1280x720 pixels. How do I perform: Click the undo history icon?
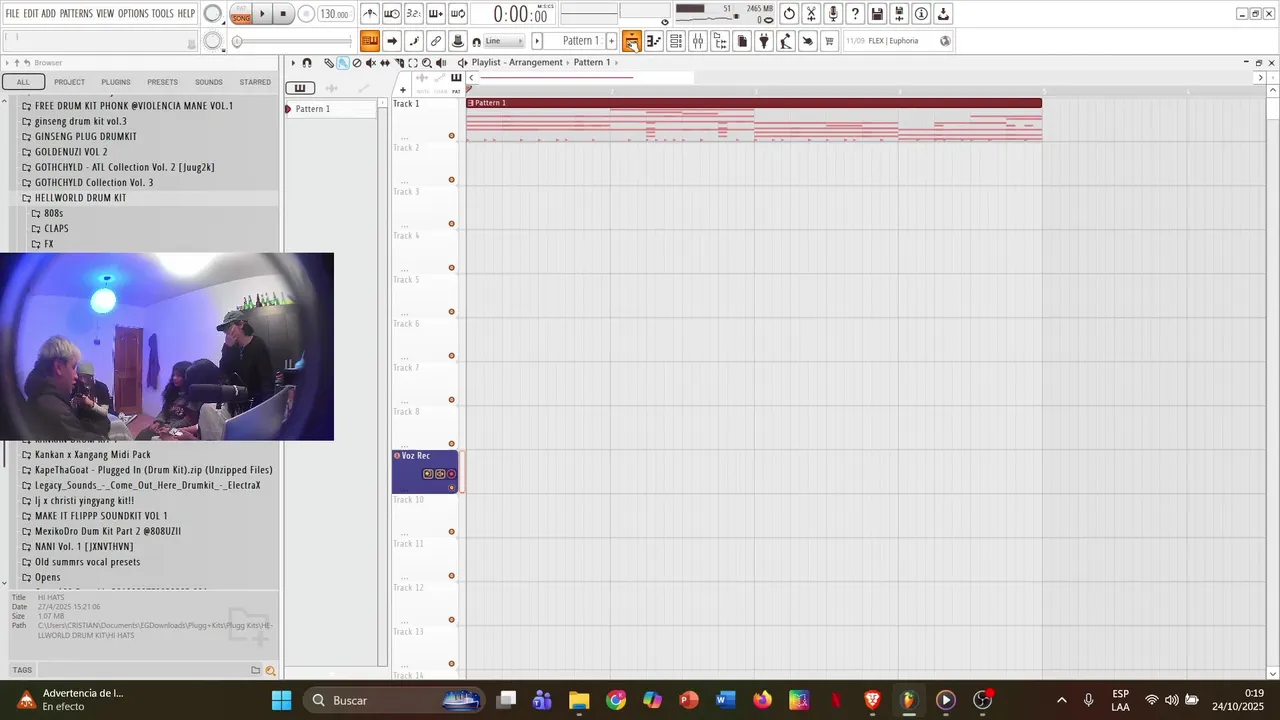(789, 14)
